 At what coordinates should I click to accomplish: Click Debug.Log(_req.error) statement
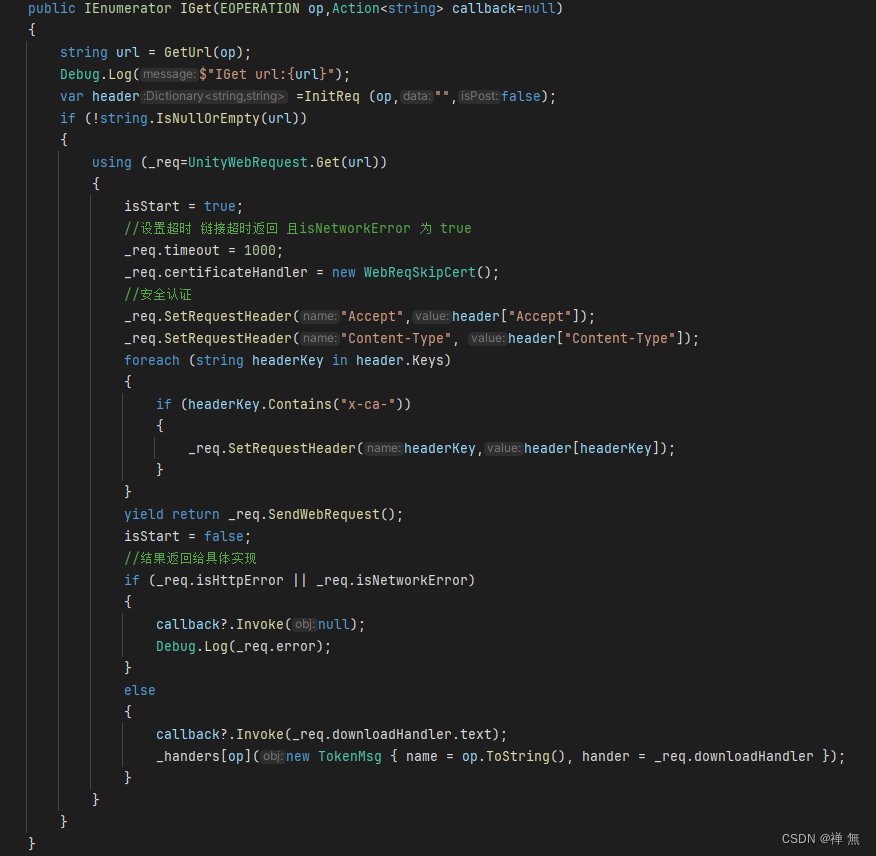[x=244, y=646]
